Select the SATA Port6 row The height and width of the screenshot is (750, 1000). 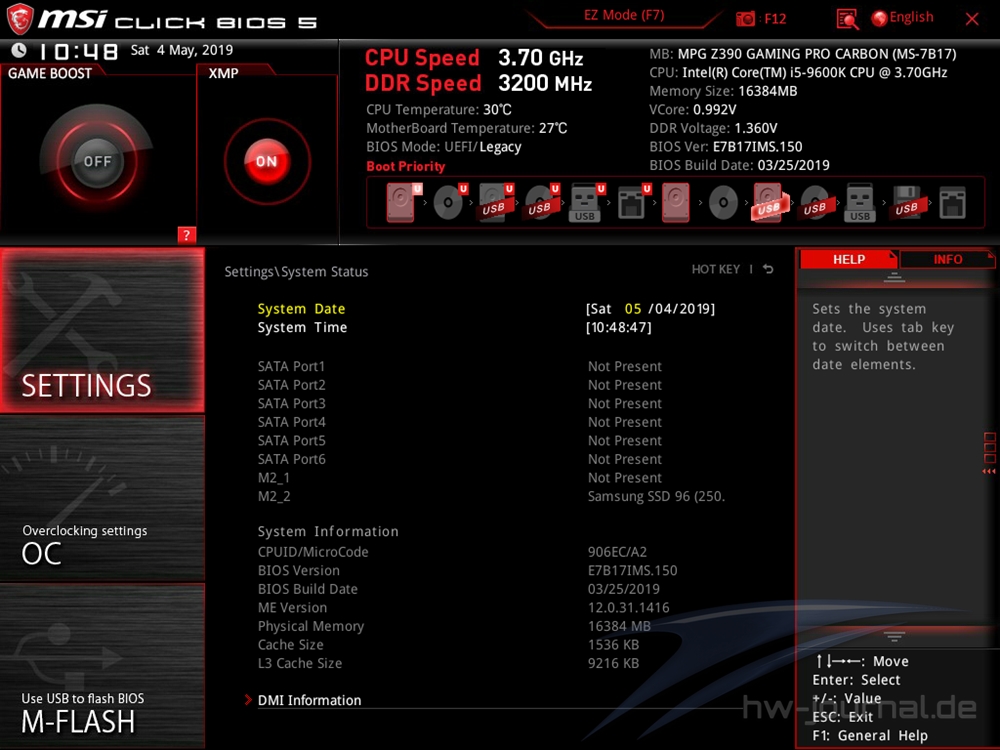[460, 459]
